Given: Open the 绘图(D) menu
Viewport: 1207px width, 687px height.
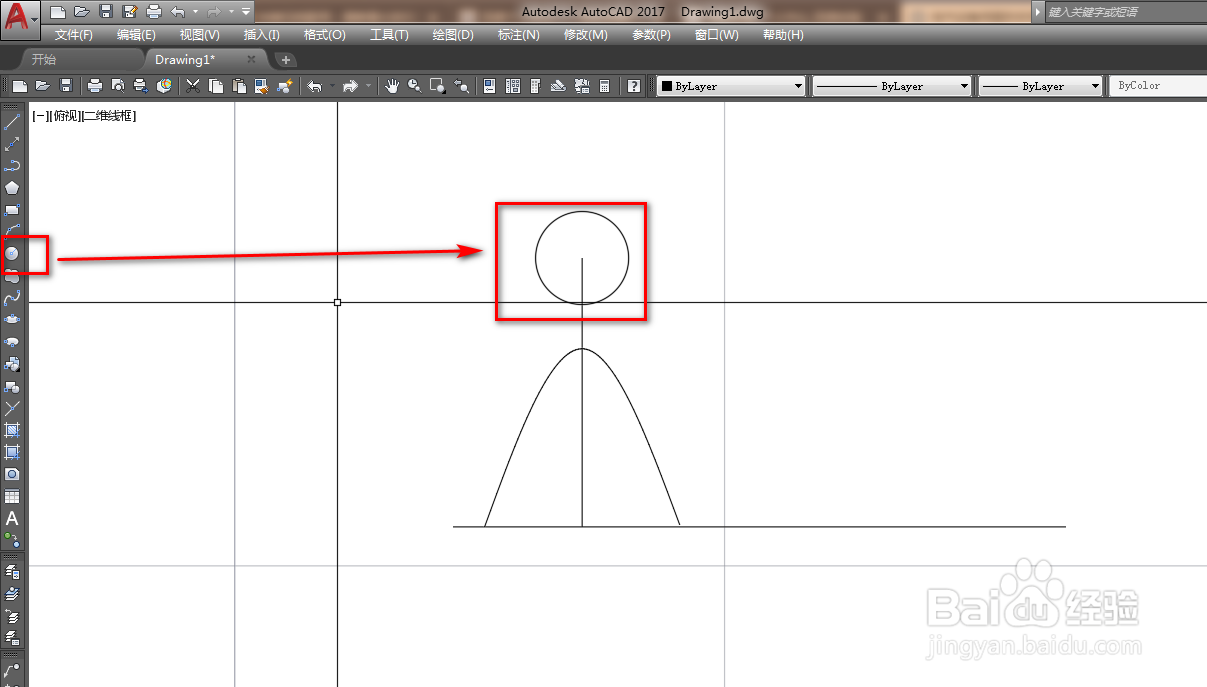Looking at the screenshot, I should pyautogui.click(x=453, y=35).
